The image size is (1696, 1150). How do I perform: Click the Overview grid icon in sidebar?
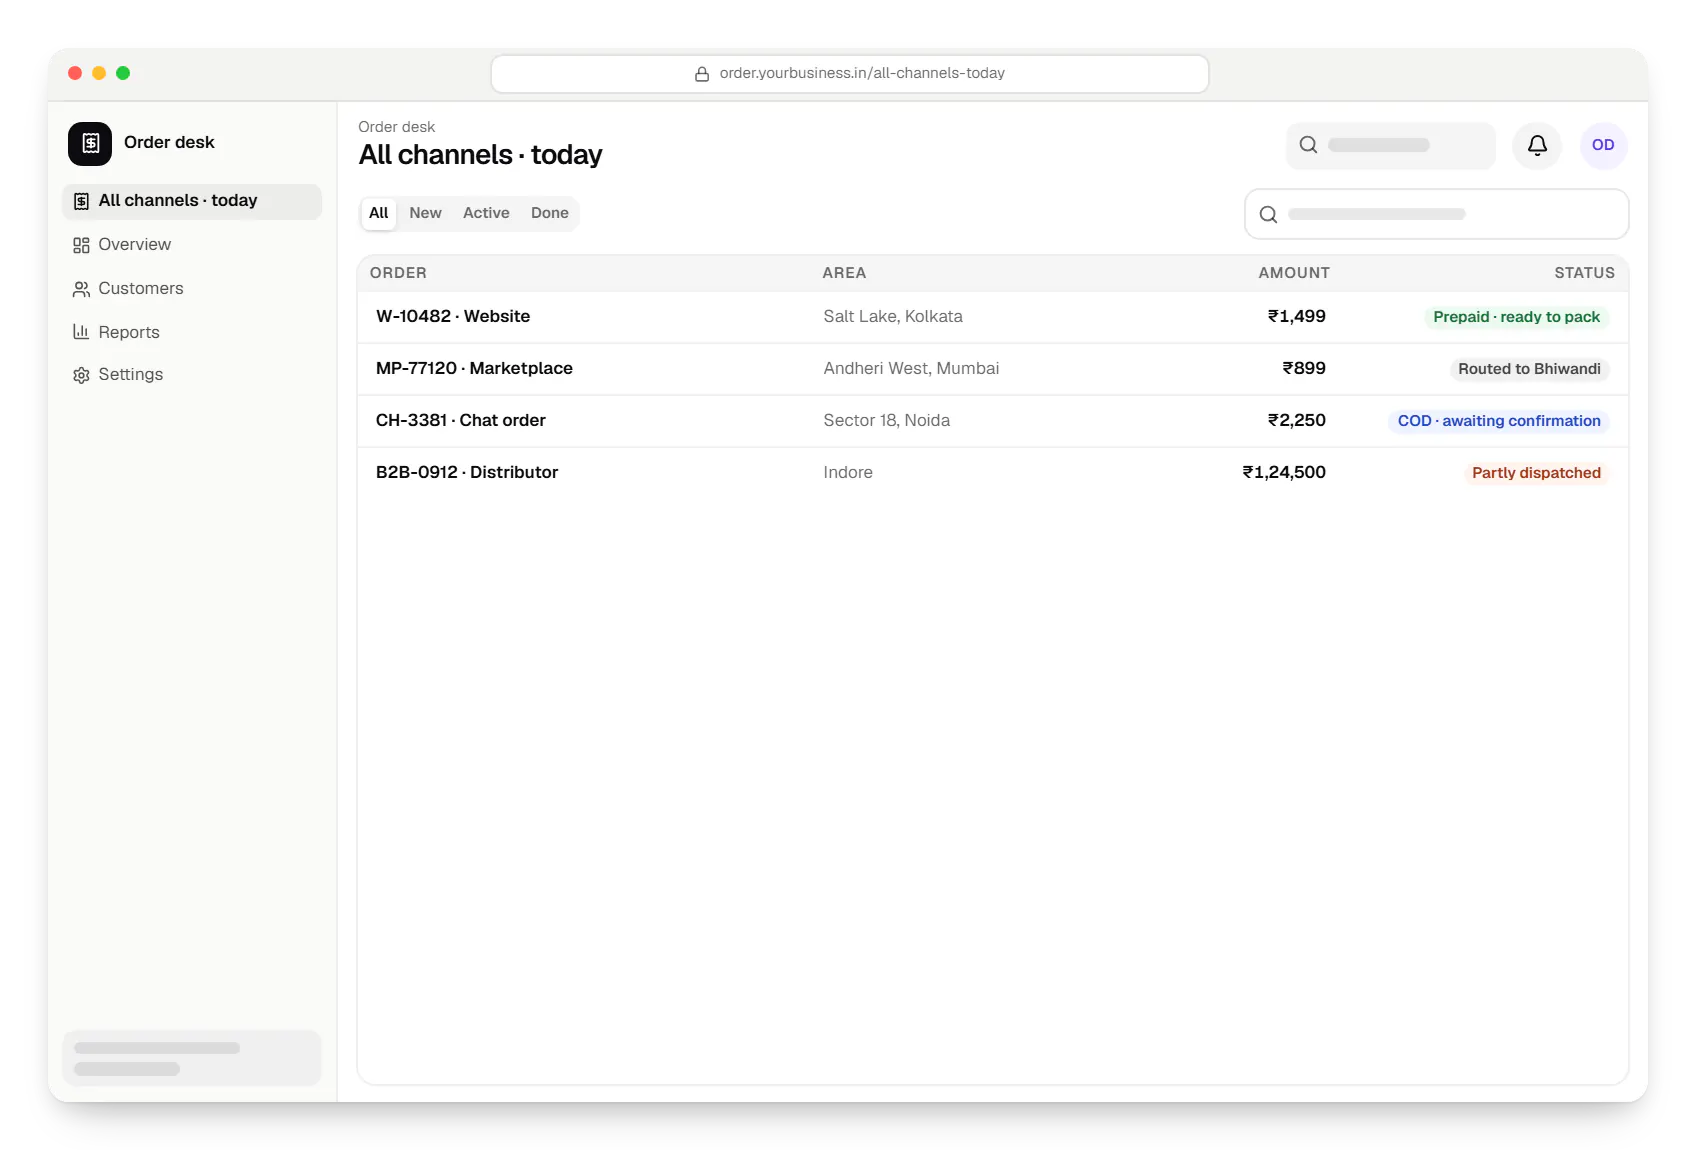81,245
